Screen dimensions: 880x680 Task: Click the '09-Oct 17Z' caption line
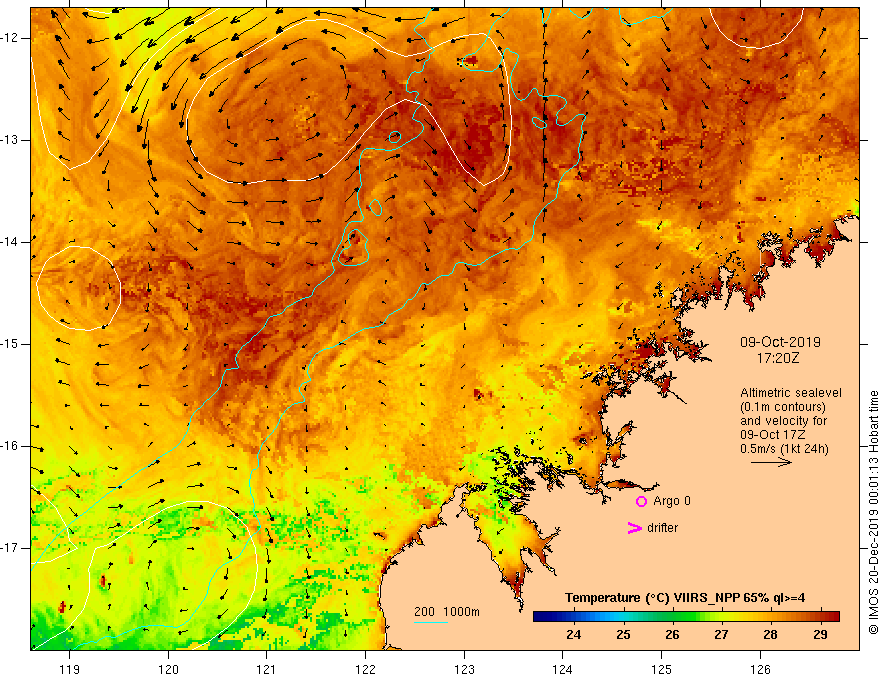[774, 435]
